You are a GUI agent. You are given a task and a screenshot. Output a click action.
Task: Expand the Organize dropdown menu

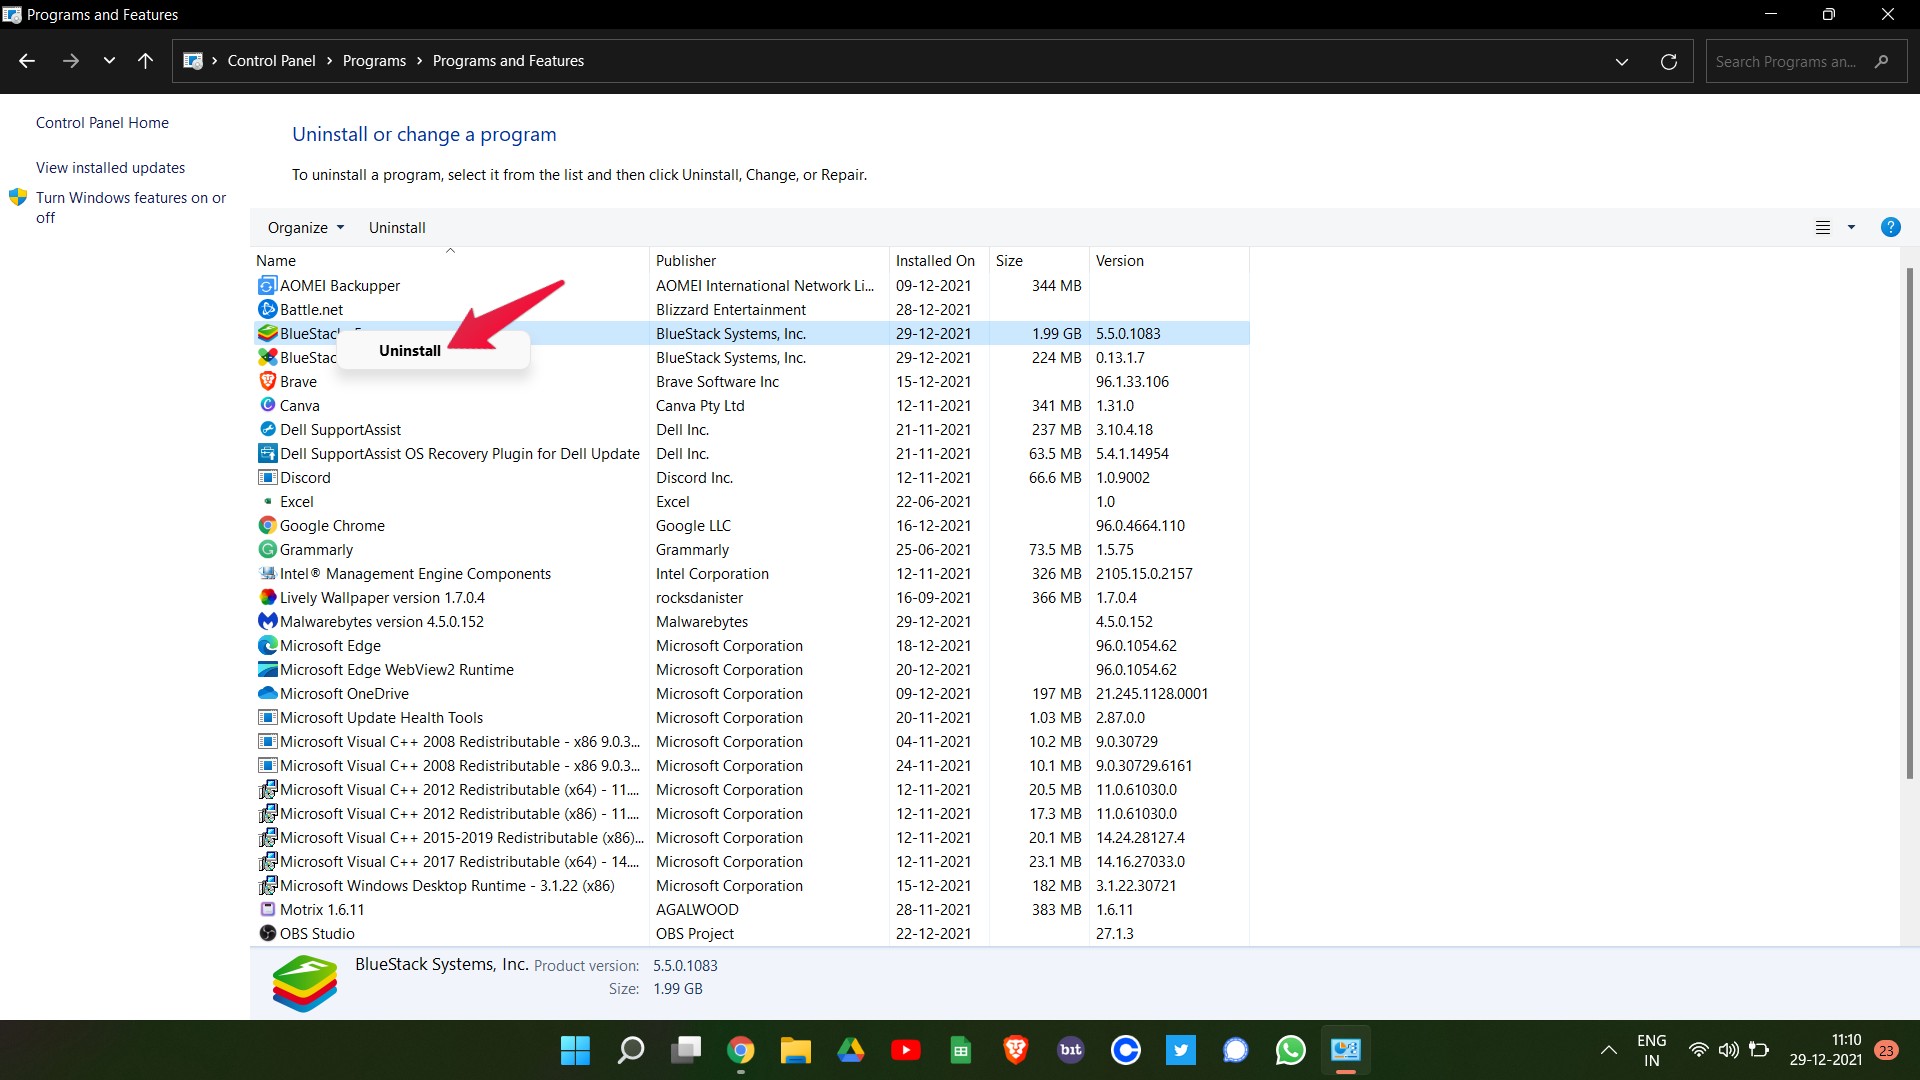point(306,228)
